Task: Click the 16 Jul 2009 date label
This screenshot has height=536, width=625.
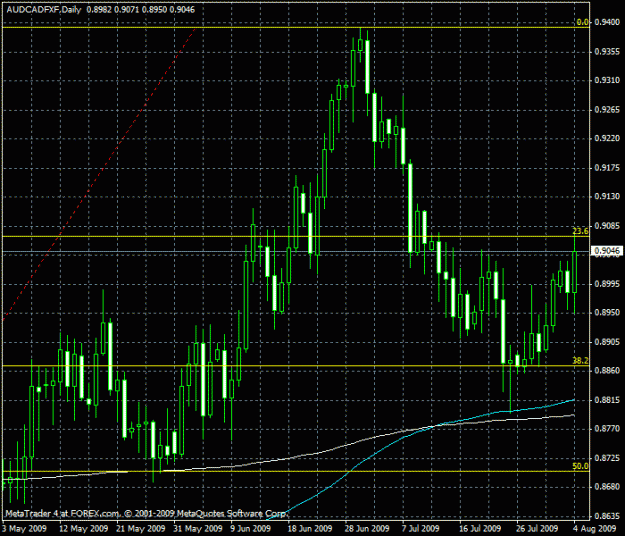Action: [x=480, y=529]
